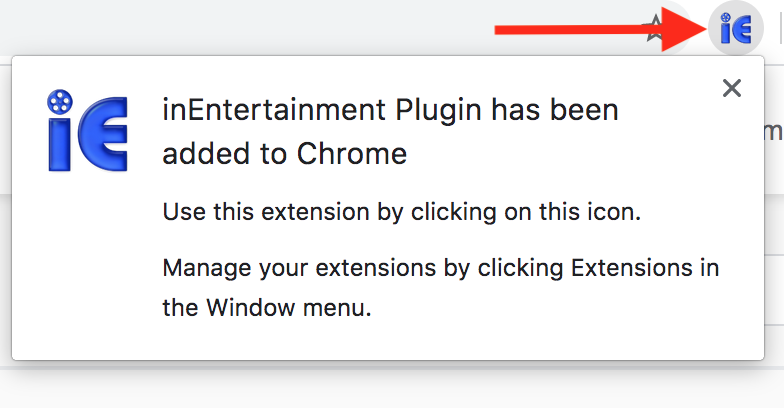Click the film reel atop the popup logo
The width and height of the screenshot is (784, 408).
pos(61,101)
